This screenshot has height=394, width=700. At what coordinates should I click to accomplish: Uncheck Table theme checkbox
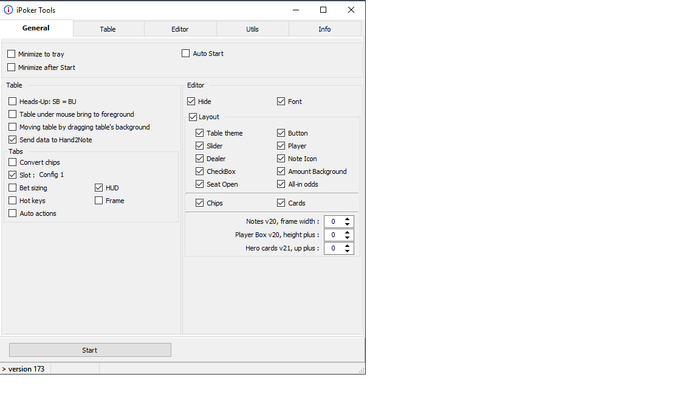200,133
